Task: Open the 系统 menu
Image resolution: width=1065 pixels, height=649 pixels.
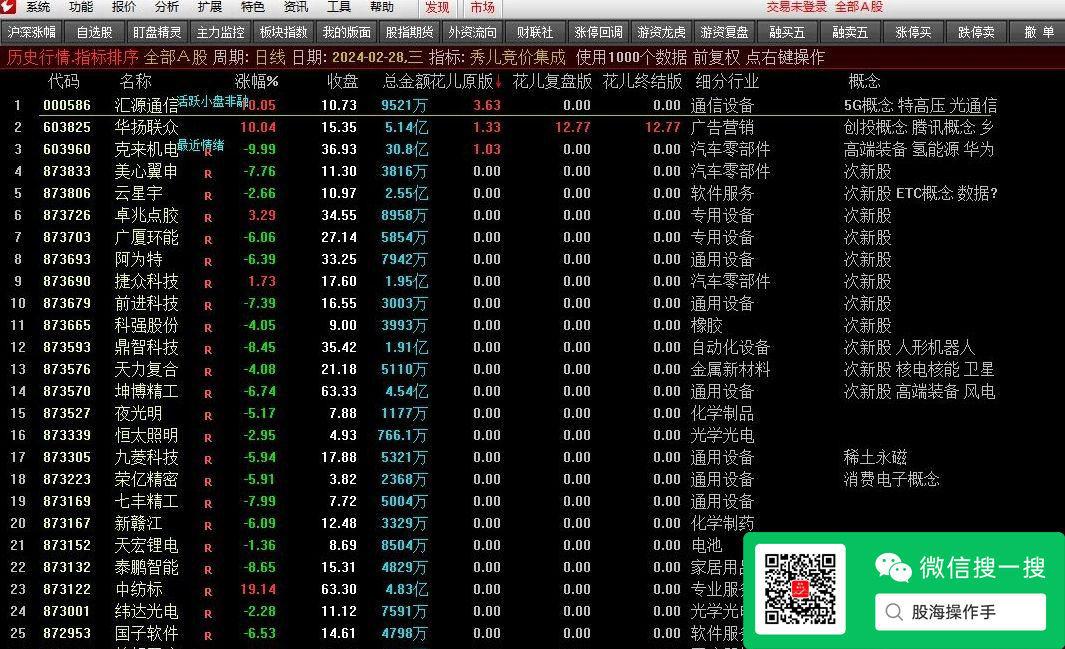Action: tap(38, 7)
